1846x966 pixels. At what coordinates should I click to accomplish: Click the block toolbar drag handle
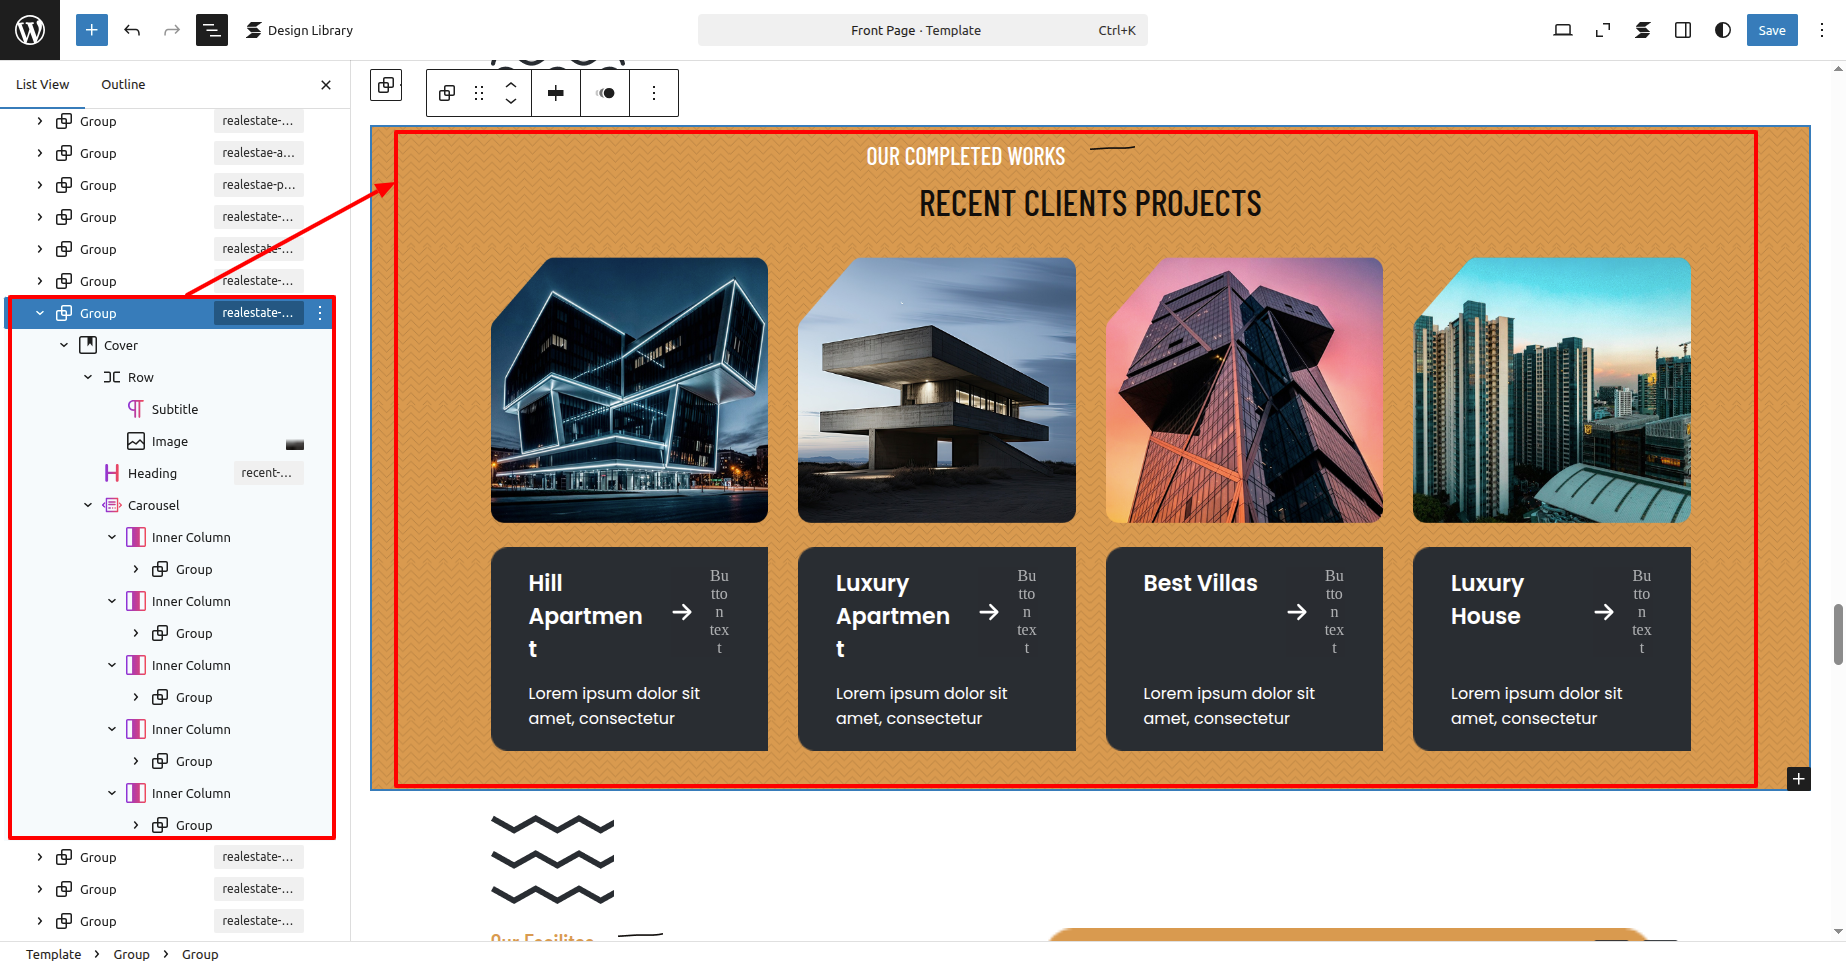point(479,93)
